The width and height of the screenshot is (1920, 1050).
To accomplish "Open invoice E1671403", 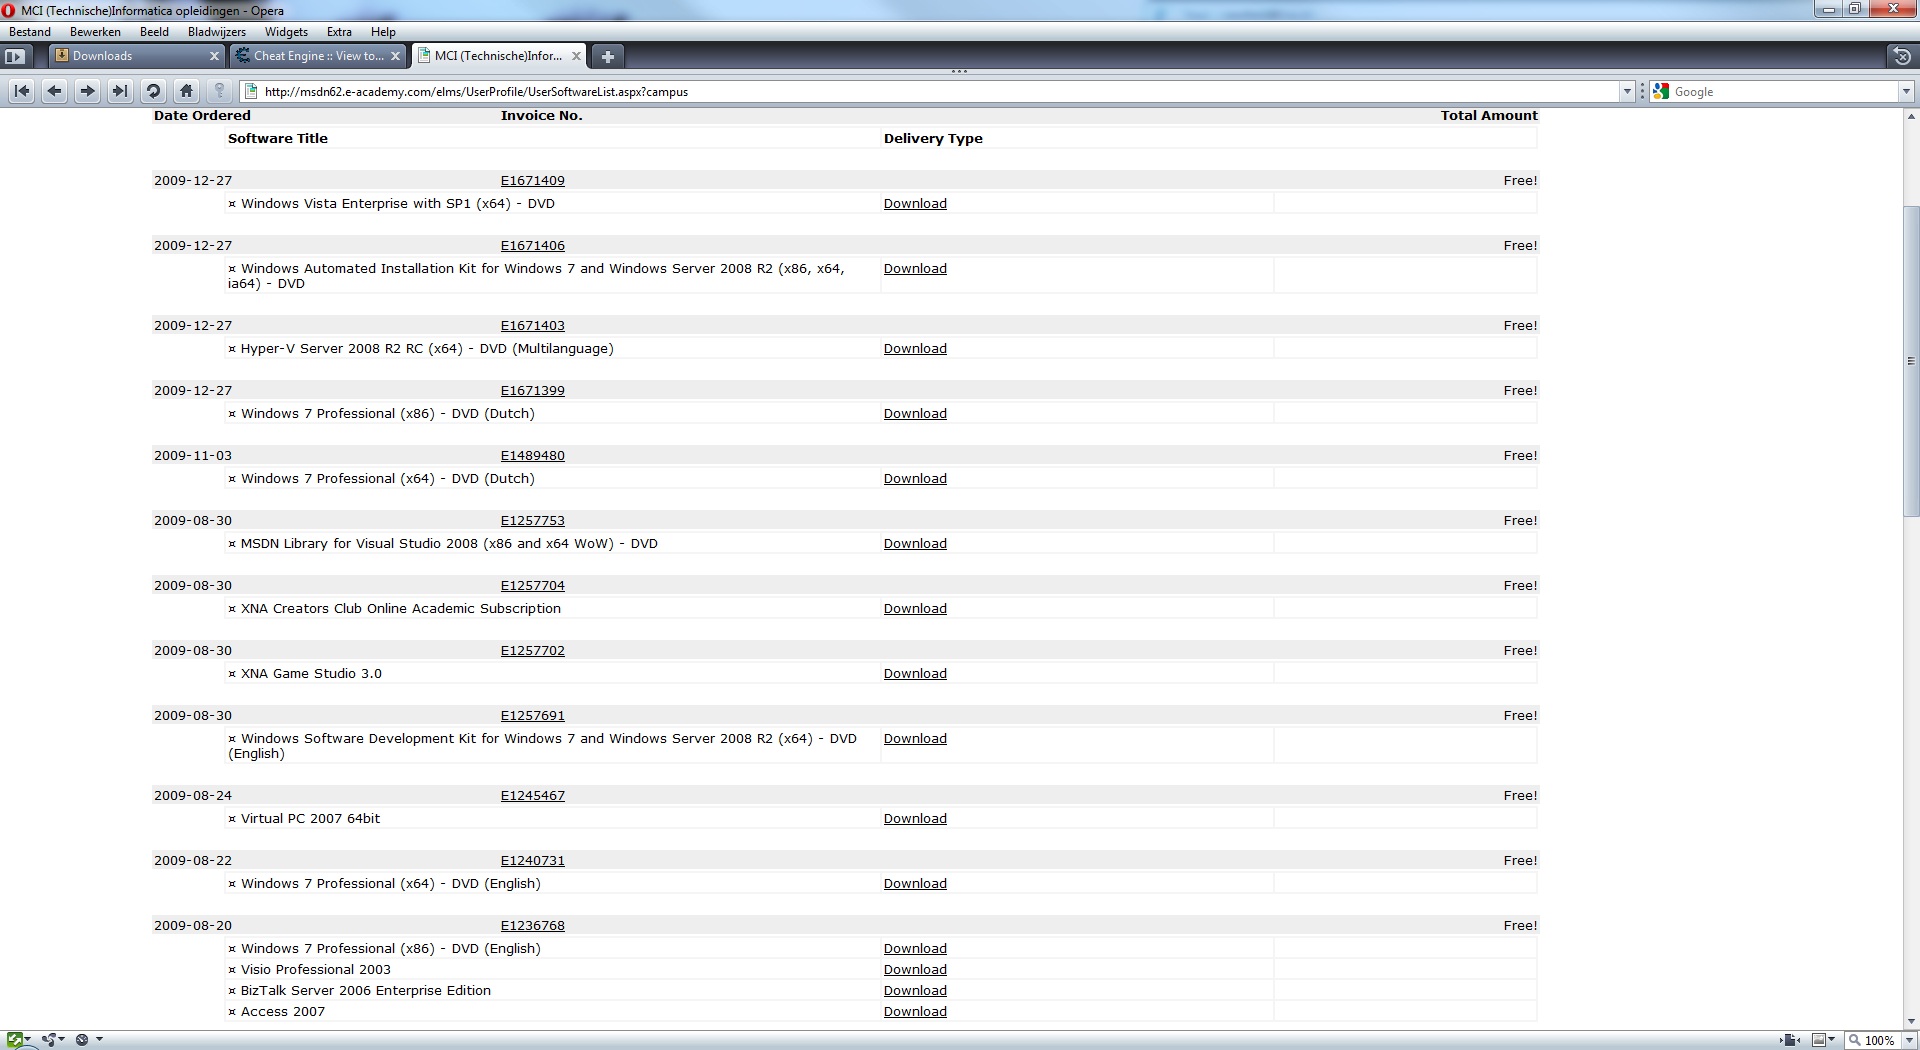I will point(533,326).
